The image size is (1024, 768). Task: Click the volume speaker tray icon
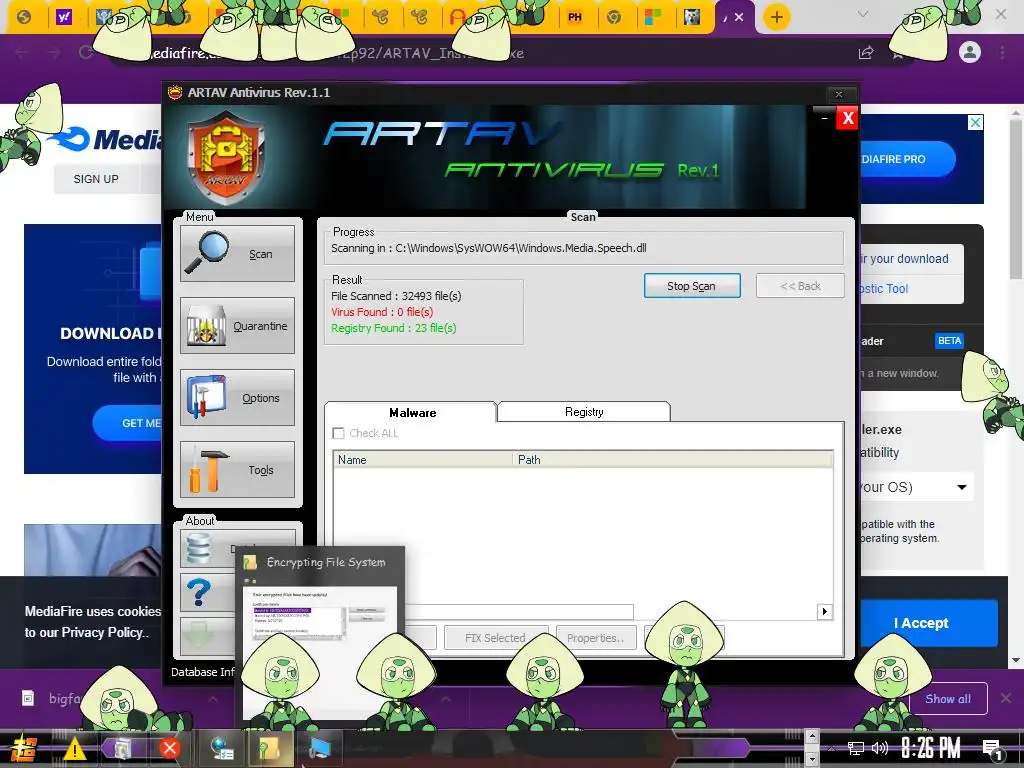(x=880, y=748)
